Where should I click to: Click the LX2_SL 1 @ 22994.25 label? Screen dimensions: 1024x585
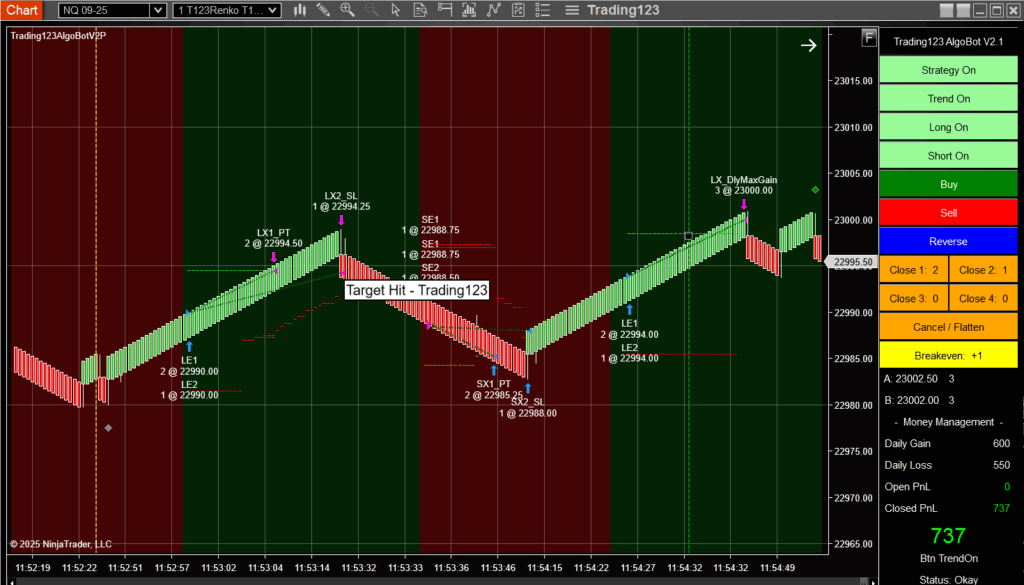(x=341, y=201)
